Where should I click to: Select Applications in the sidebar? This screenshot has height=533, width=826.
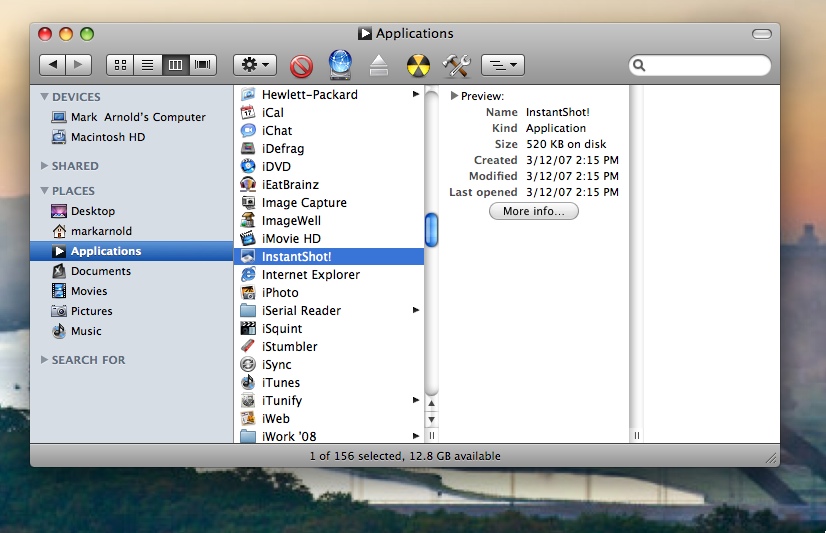131,251
